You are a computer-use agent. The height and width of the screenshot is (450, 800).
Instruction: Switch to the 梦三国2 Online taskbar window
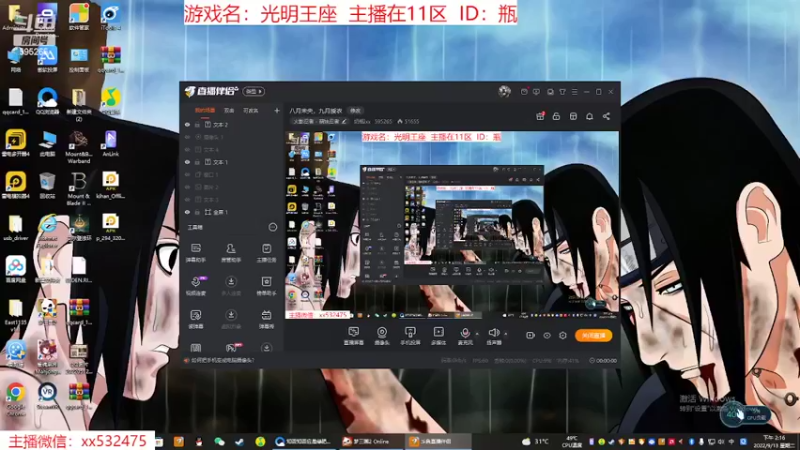(371, 441)
